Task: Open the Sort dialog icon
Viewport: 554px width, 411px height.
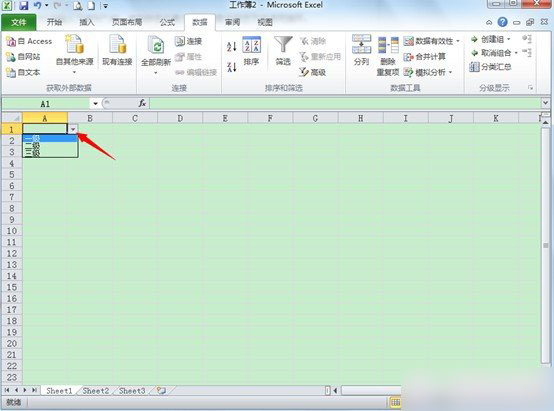Action: coord(251,45)
